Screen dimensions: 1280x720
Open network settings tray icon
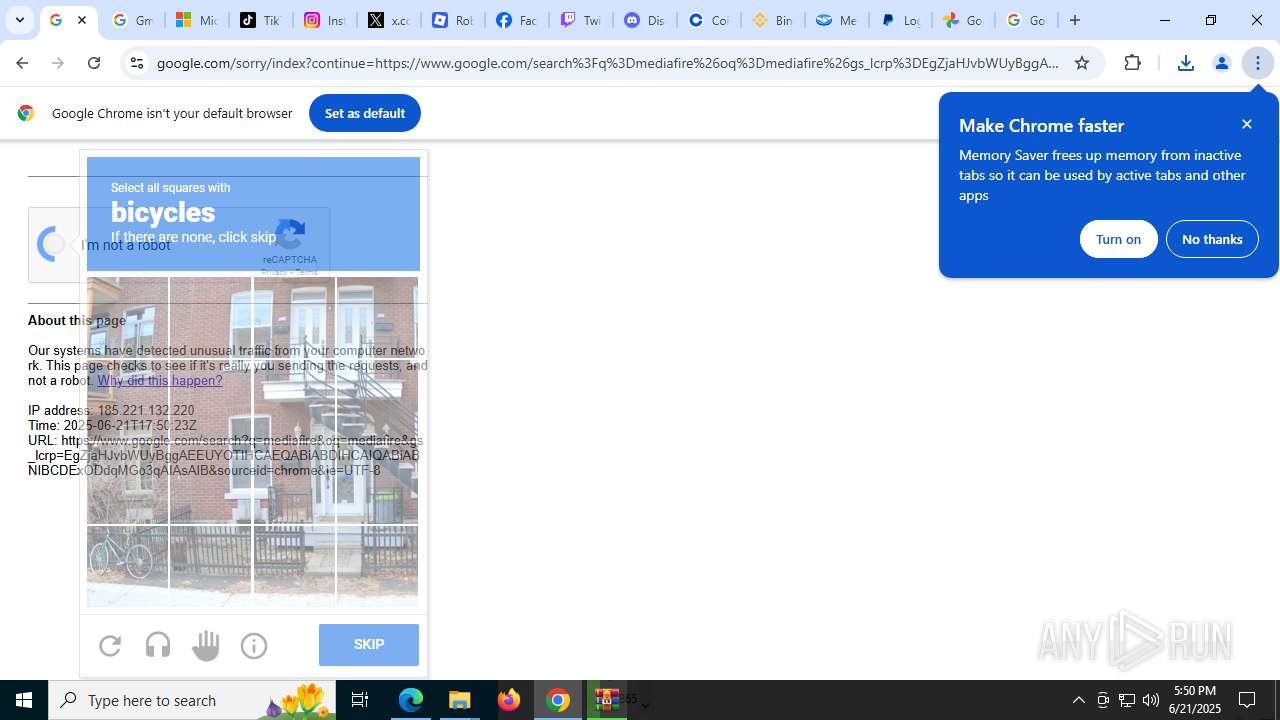point(1127,700)
